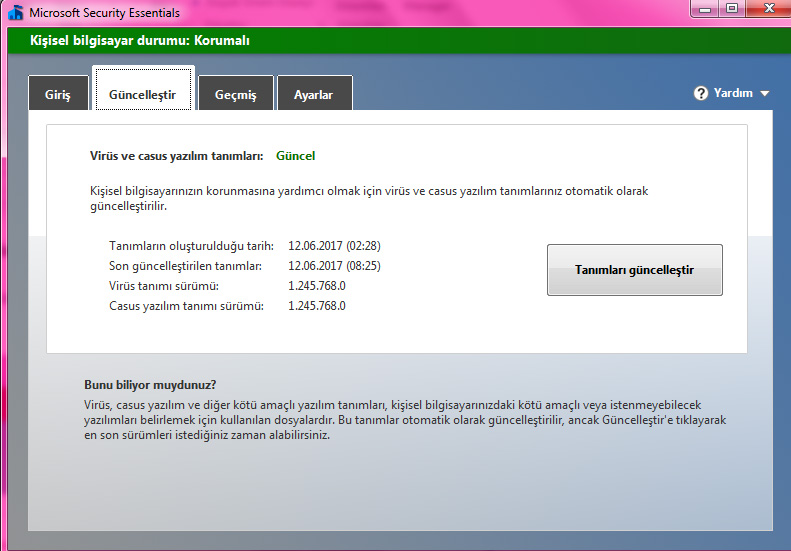This screenshot has height=551, width=791.
Task: Open the Yardım help menu label
Action: click(733, 93)
